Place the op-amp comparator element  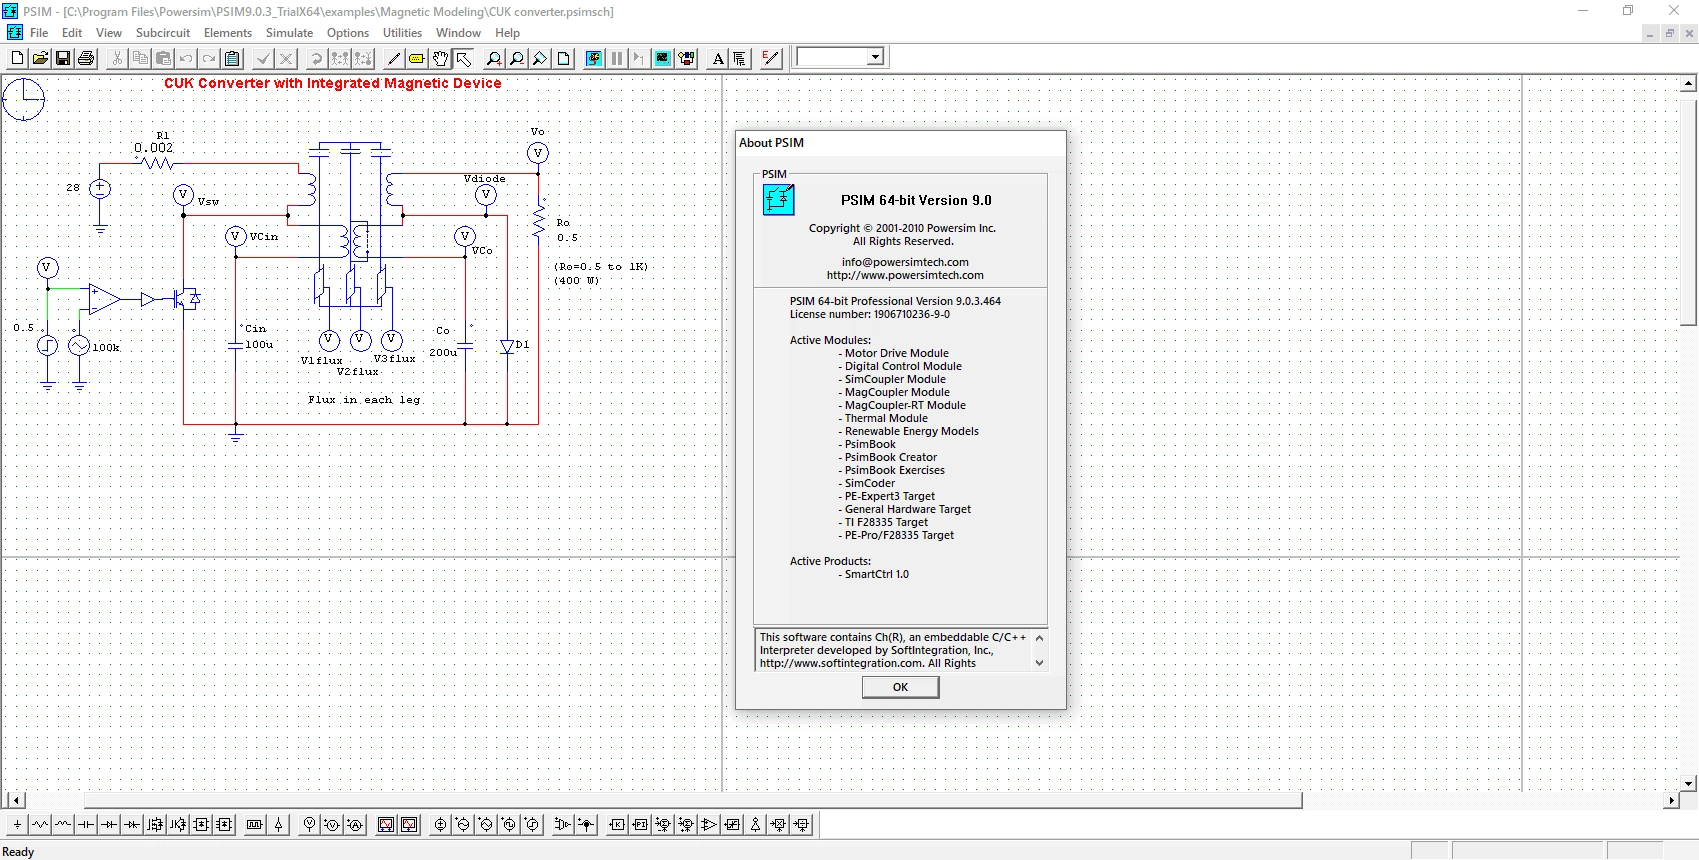(709, 825)
